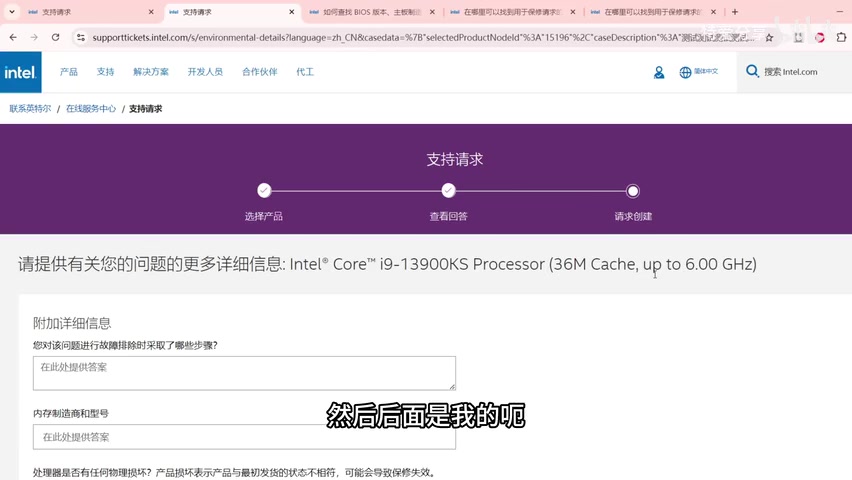Image resolution: width=852 pixels, height=480 pixels.
Task: Close the first 支持请求 tab
Action: (151, 11)
